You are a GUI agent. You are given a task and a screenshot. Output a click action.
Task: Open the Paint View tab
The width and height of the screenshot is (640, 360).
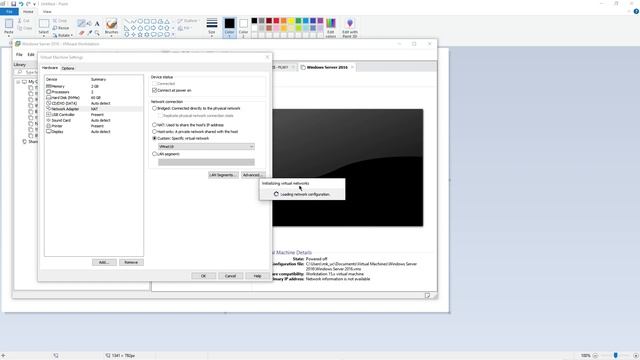click(x=47, y=11)
